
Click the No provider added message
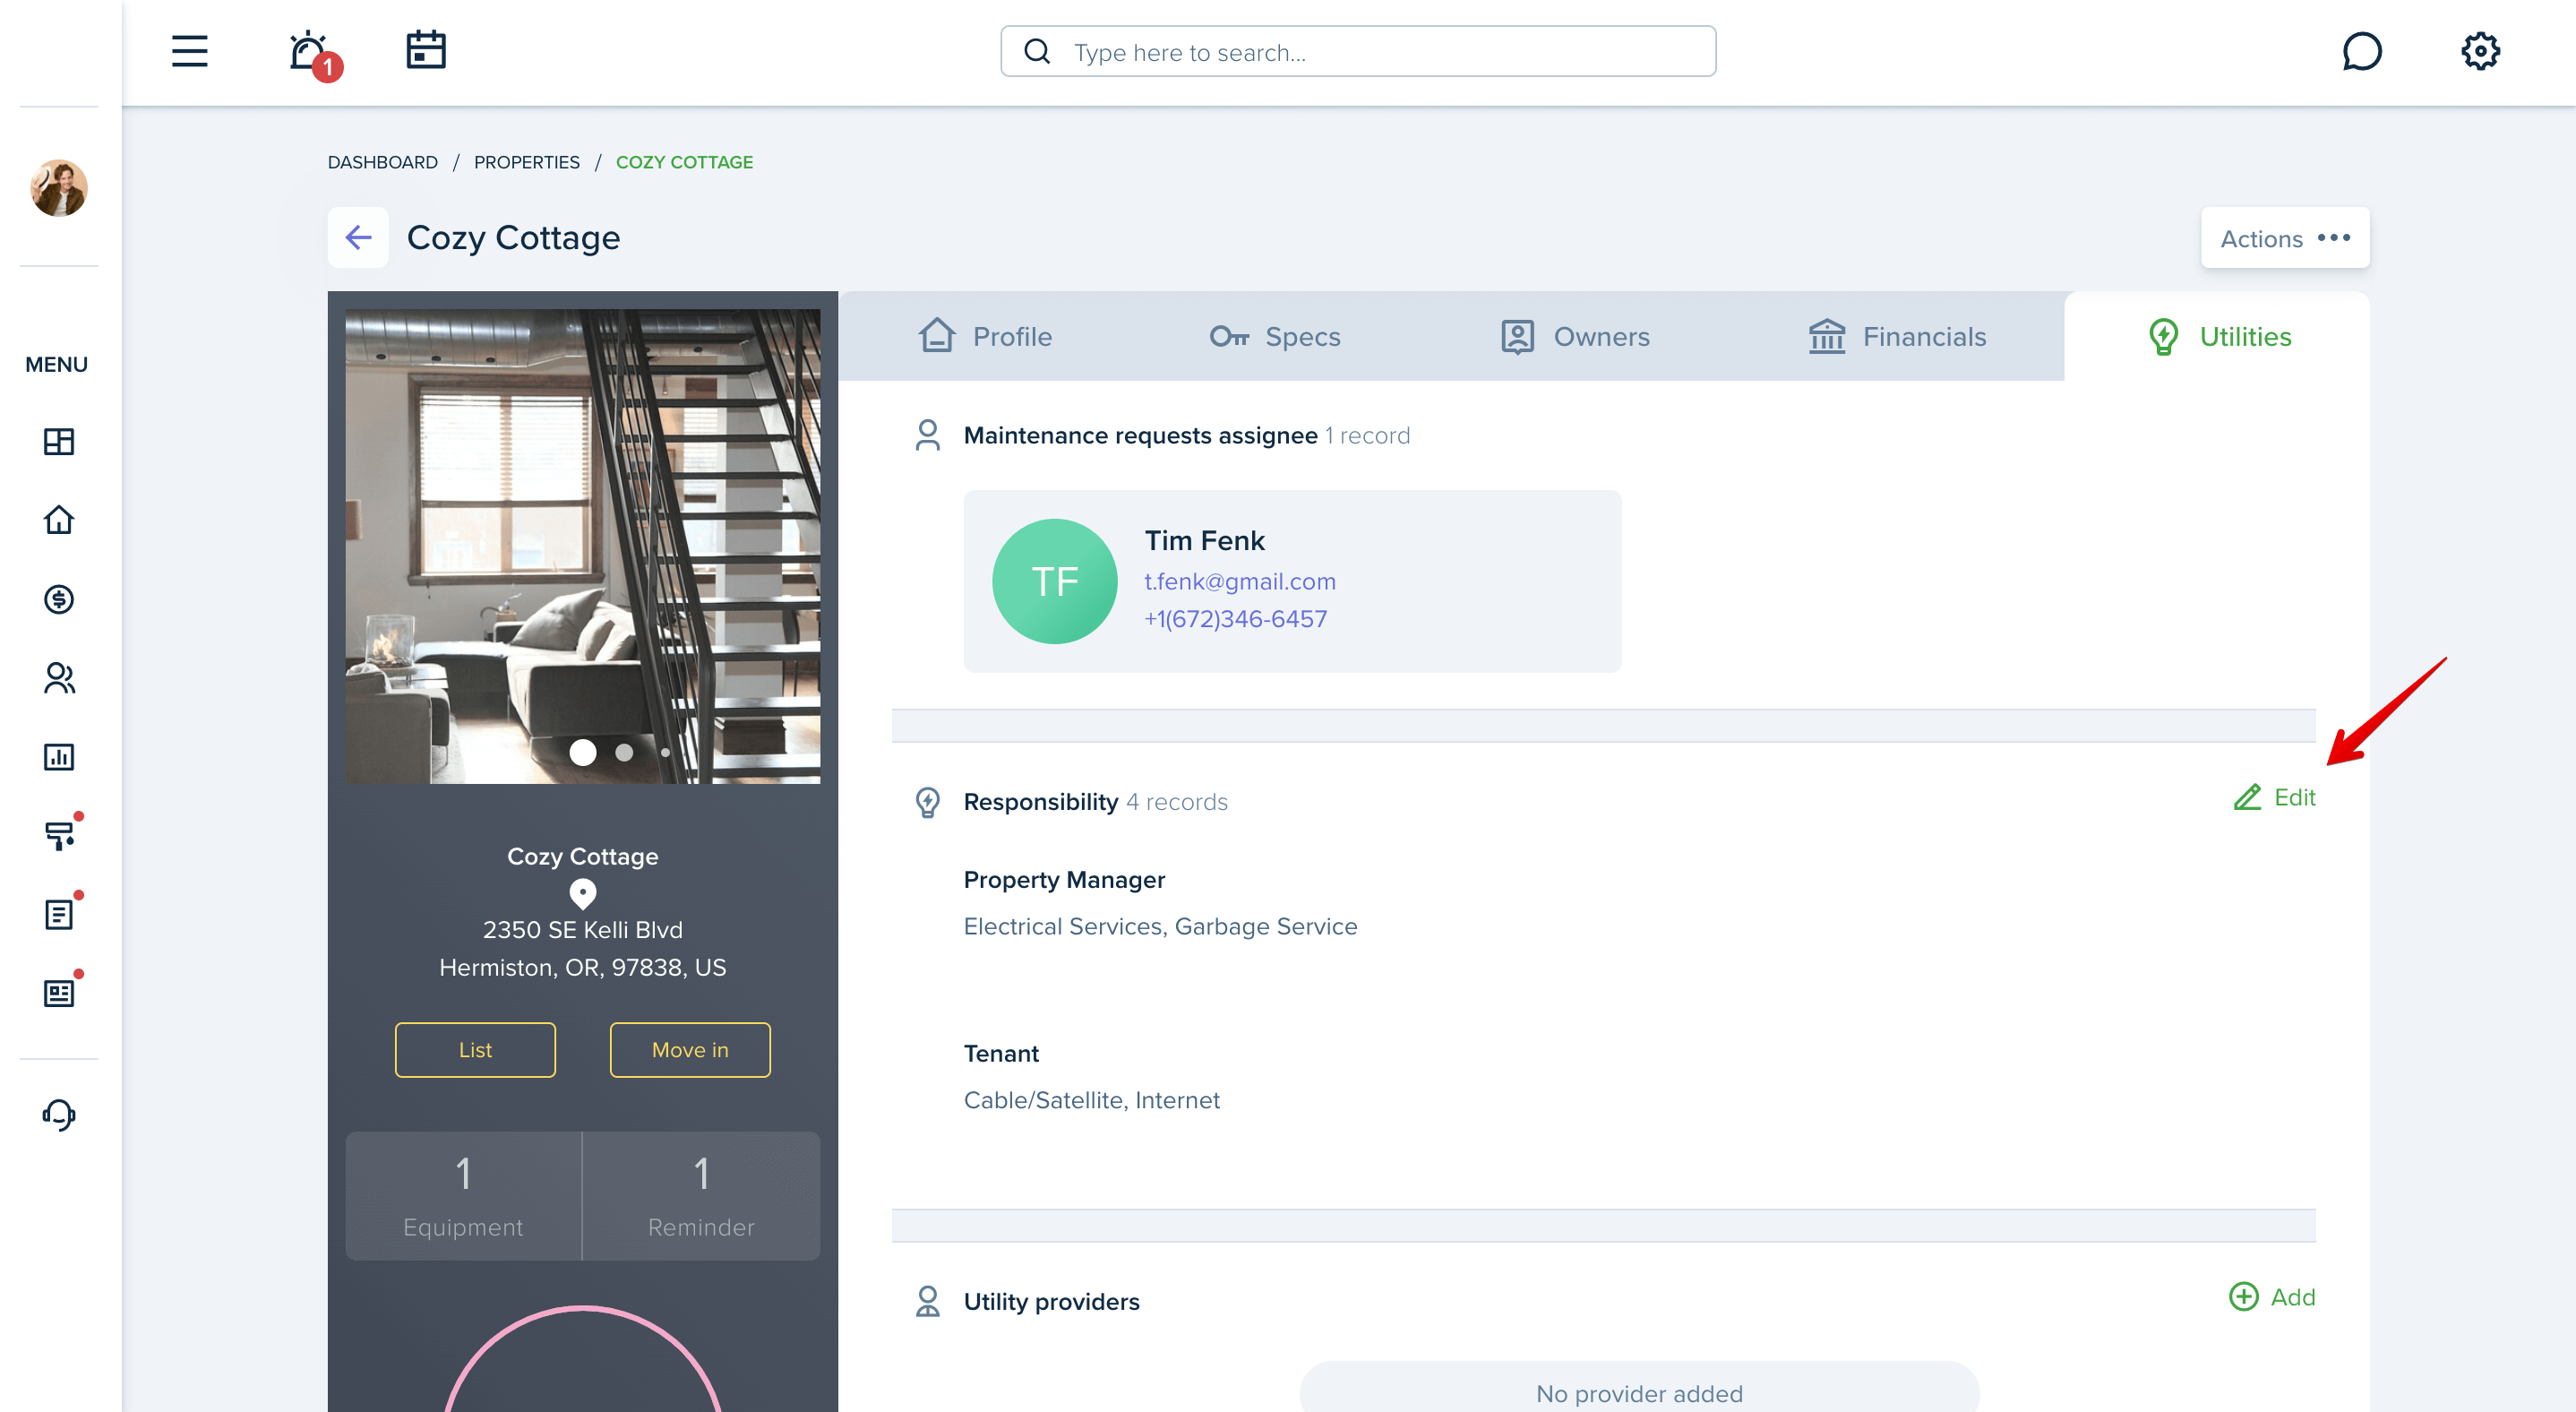point(1639,1393)
